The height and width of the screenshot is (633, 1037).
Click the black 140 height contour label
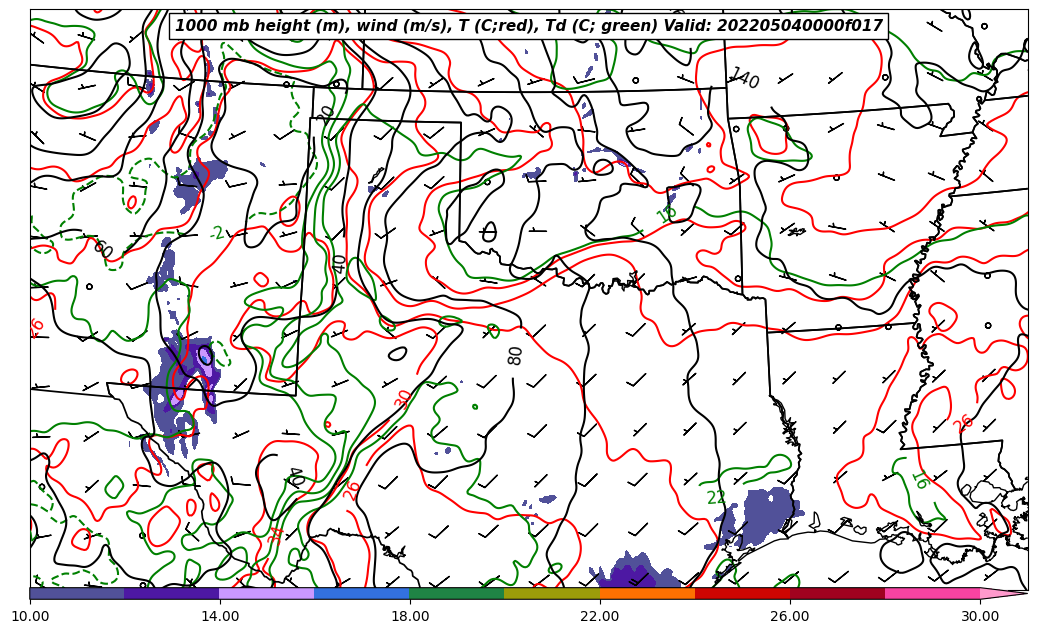pos(744,78)
